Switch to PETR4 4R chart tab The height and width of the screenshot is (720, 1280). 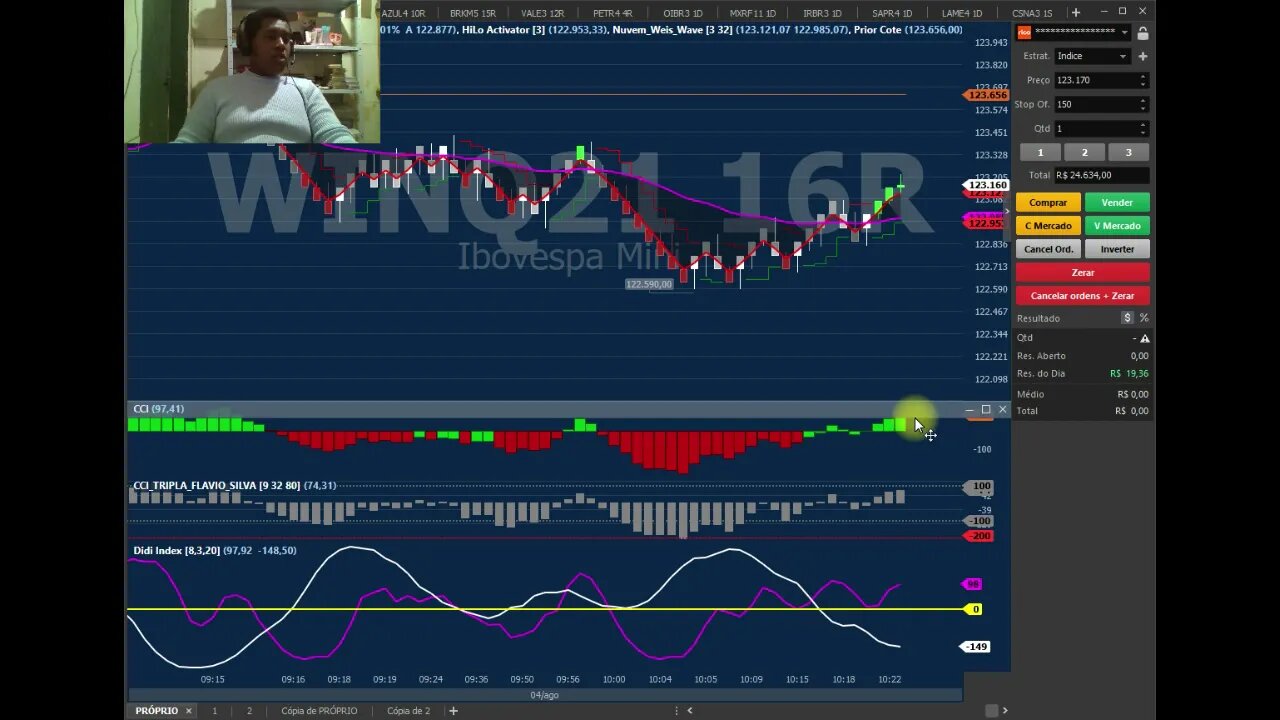pyautogui.click(x=612, y=13)
